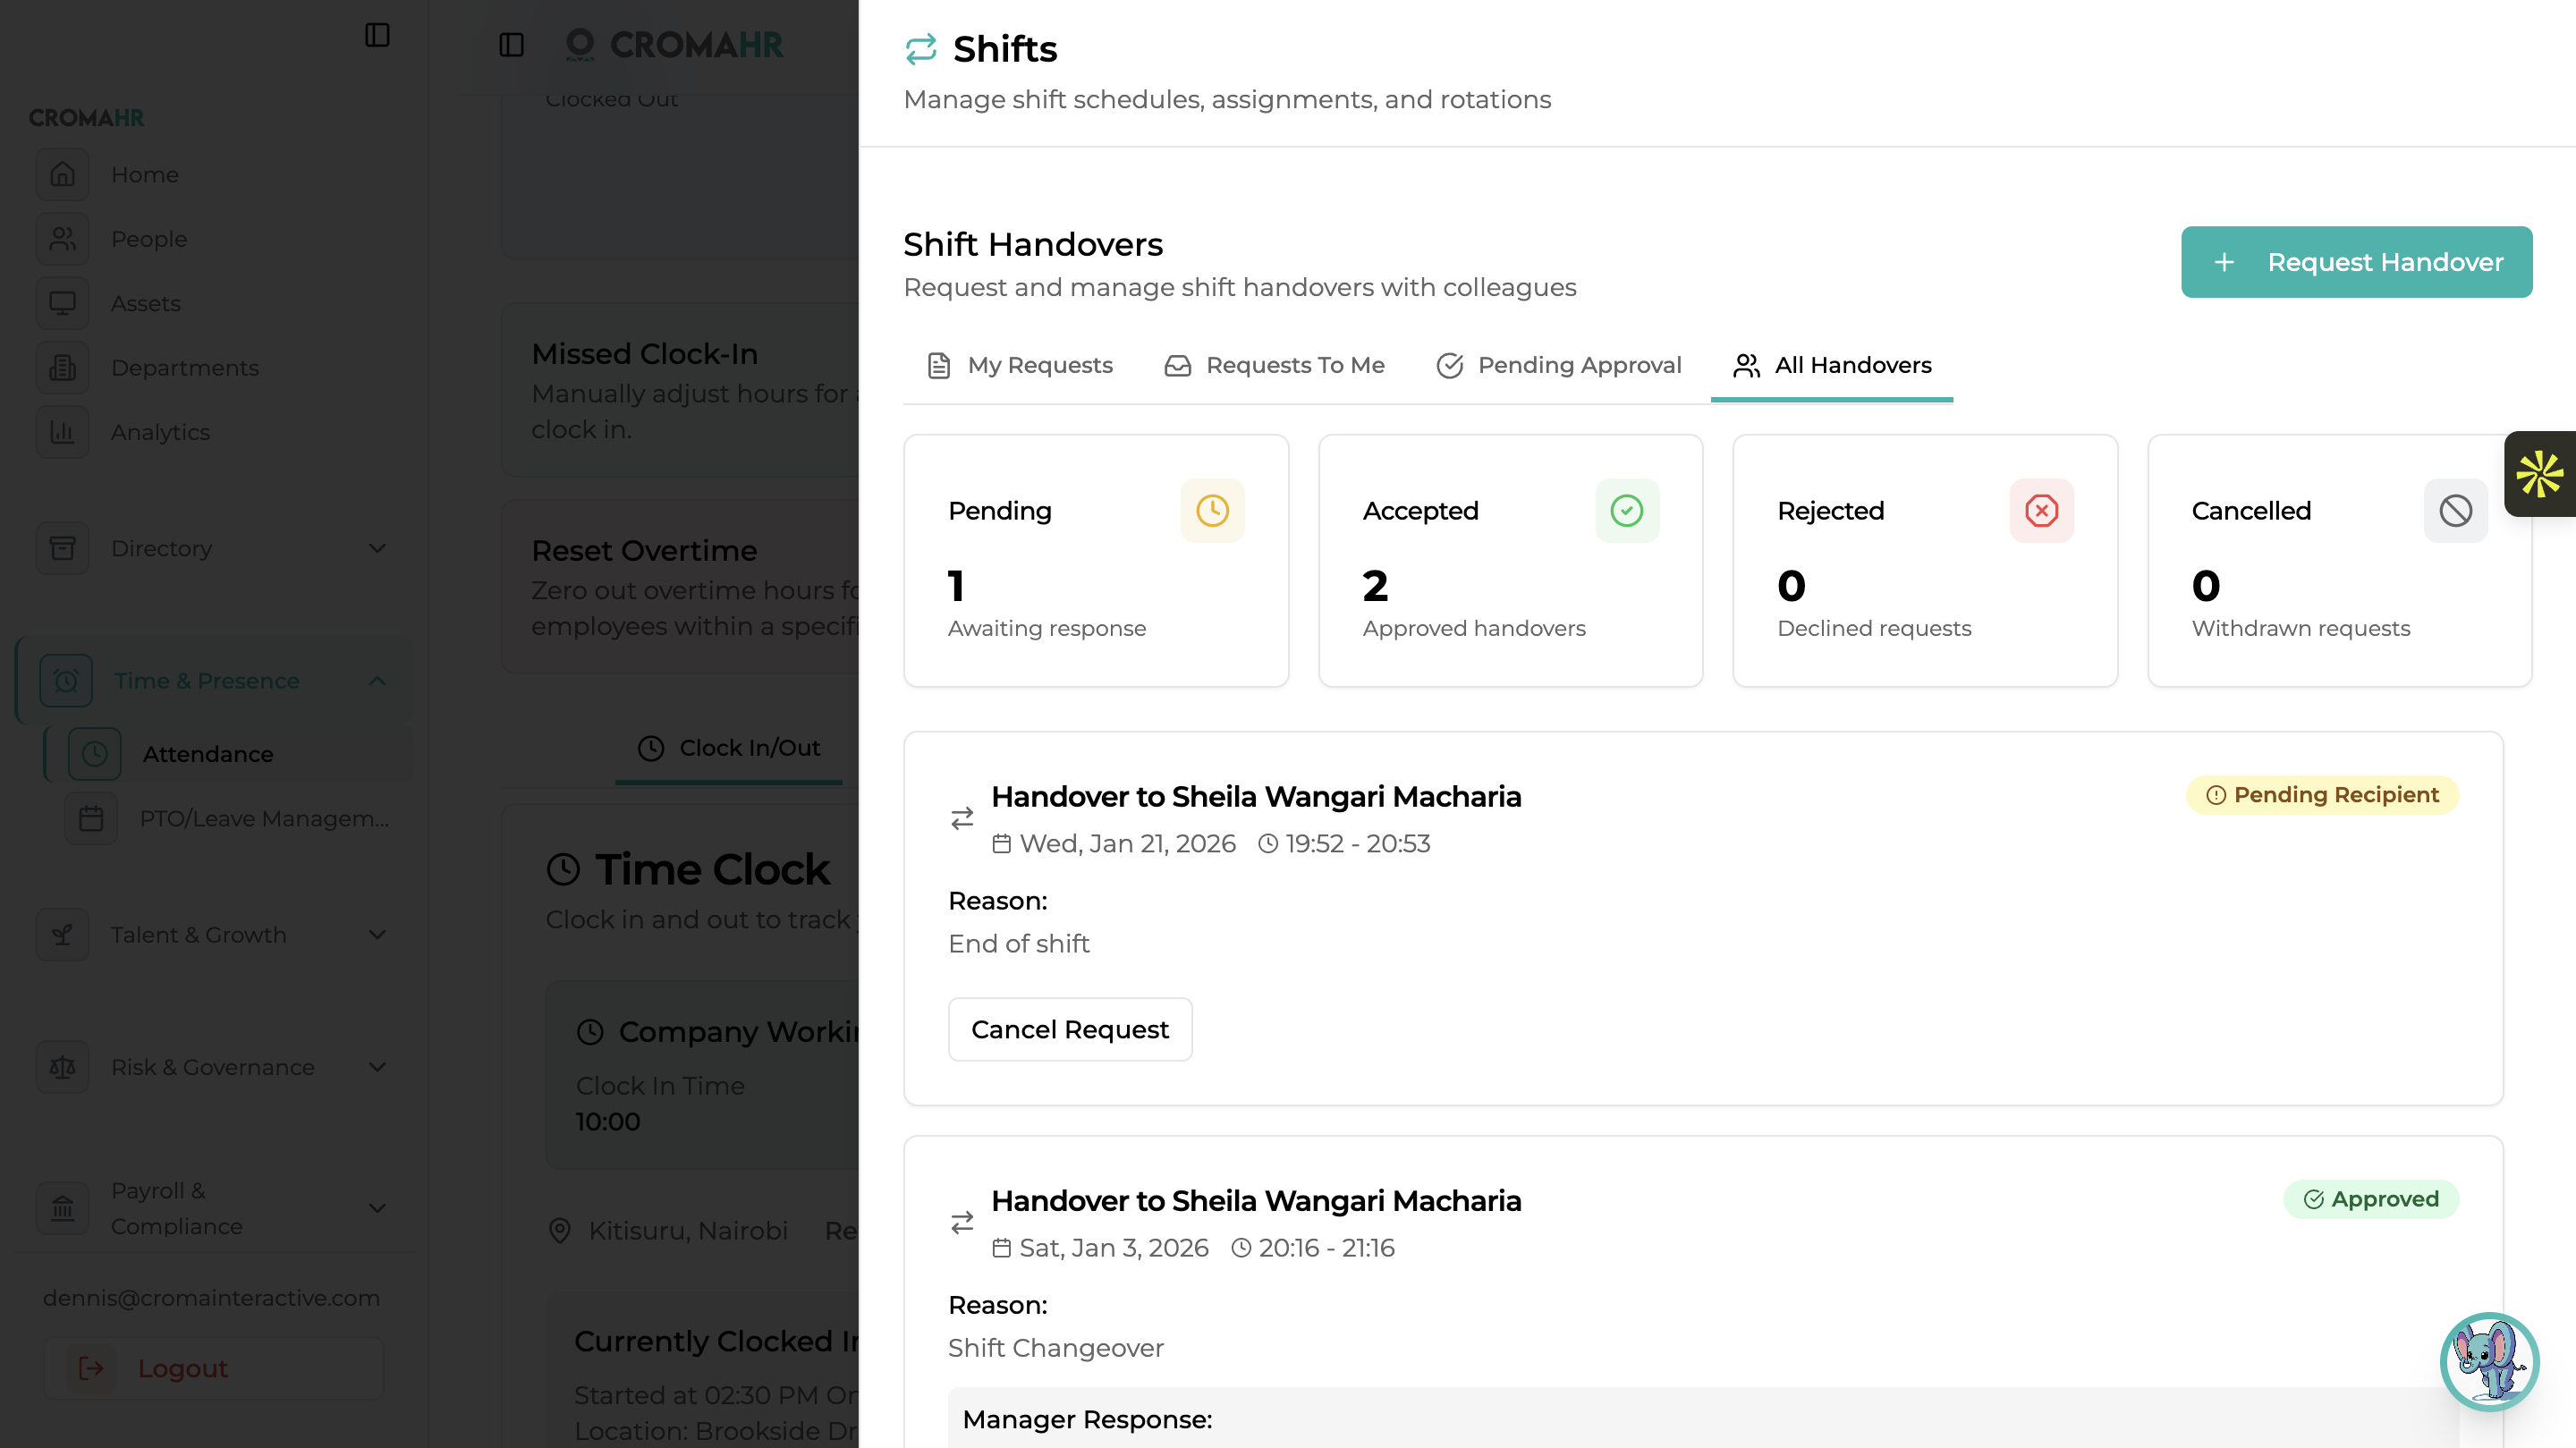Switch to the Requests To Me tab
2576x1448 pixels.
pos(1274,366)
